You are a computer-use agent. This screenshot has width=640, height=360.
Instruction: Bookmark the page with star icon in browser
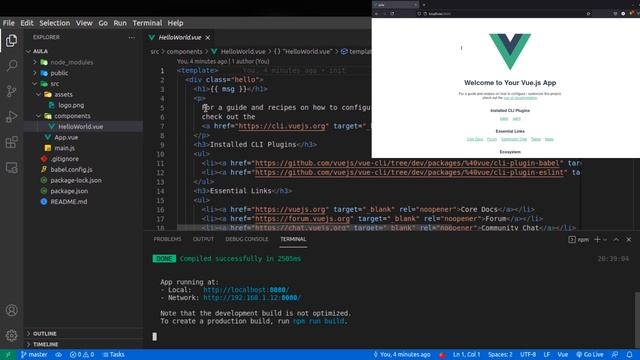(x=588, y=13)
